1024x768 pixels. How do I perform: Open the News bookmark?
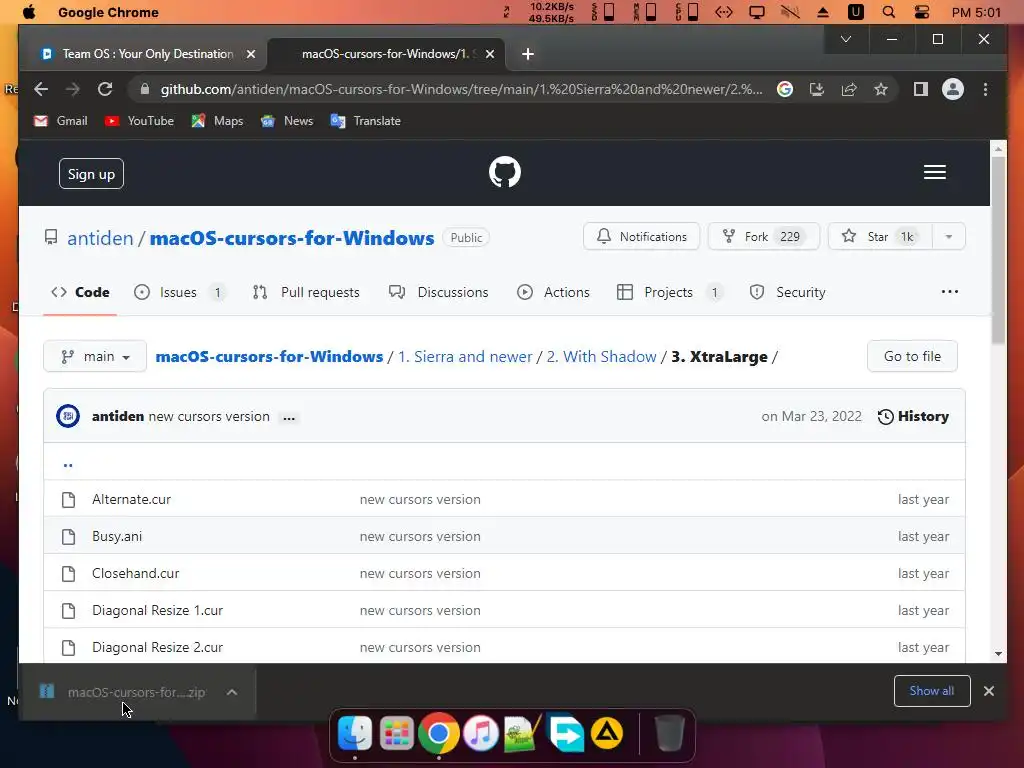(x=287, y=121)
